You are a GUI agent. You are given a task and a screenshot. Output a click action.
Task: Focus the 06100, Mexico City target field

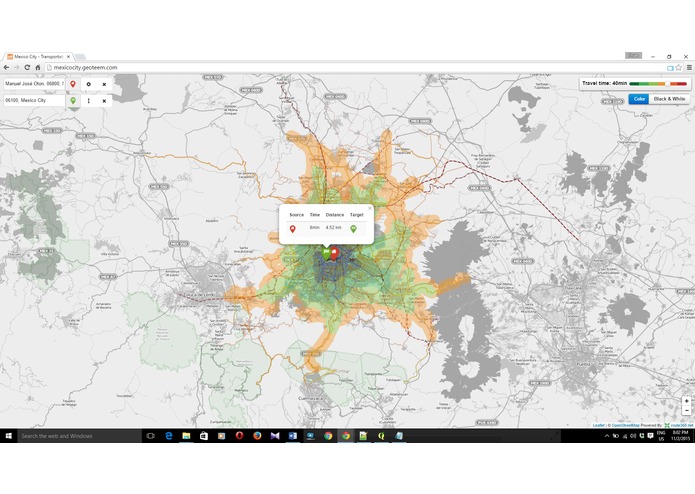pos(35,101)
